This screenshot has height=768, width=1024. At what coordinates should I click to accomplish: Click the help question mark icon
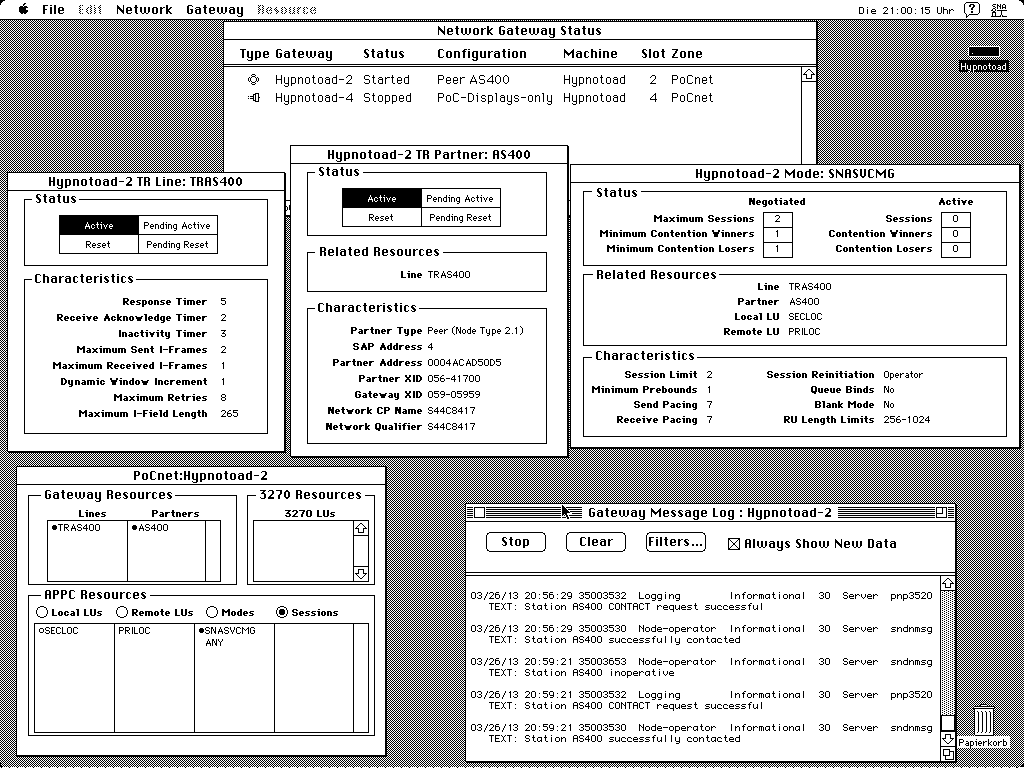pyautogui.click(x=971, y=10)
